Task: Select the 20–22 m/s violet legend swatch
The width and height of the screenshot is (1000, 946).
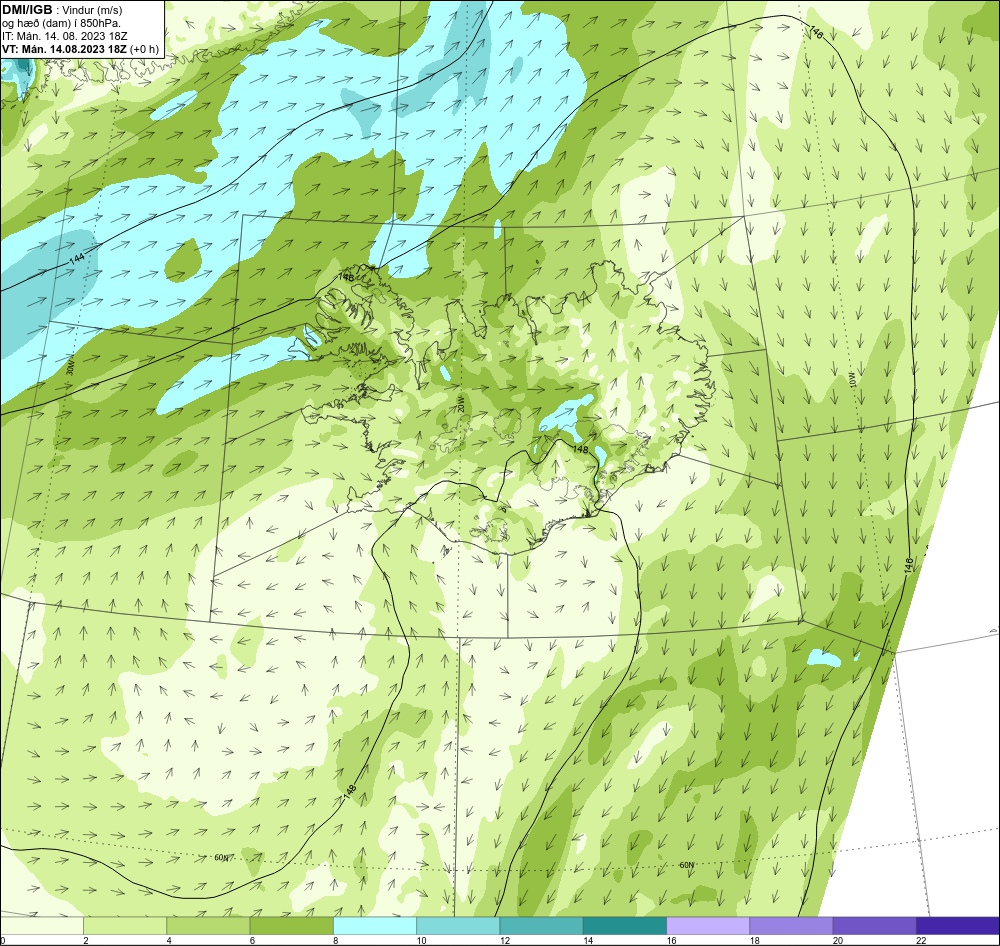Action: (x=874, y=926)
